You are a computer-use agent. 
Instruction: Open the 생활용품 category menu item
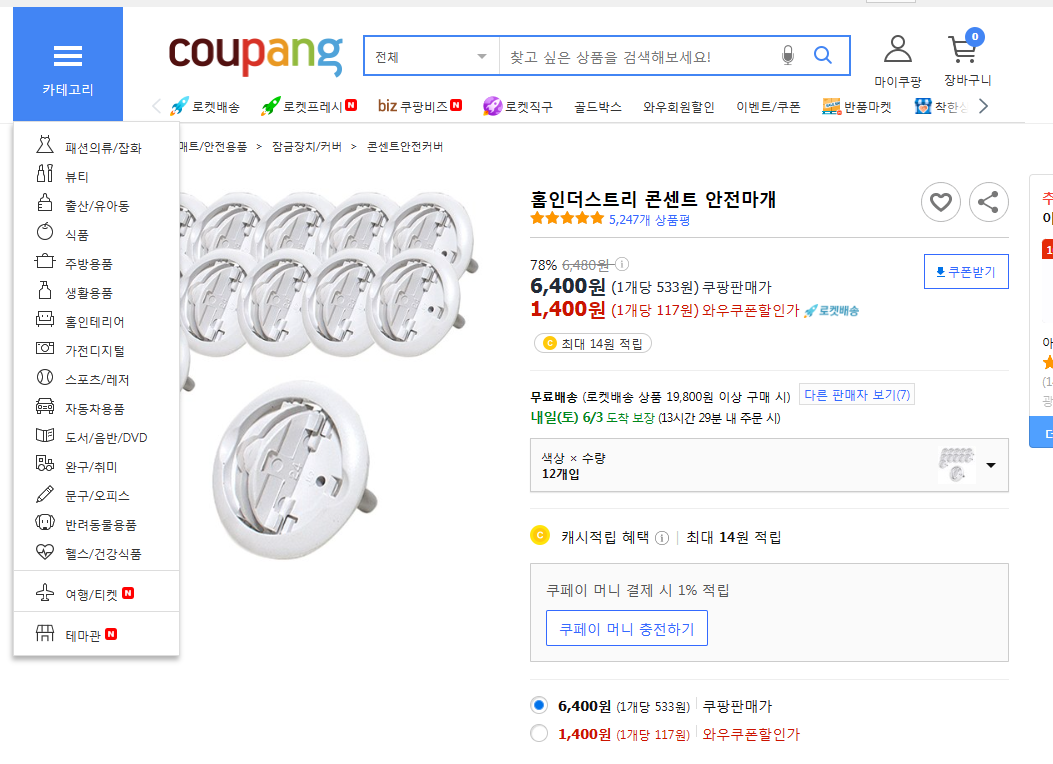click(89, 293)
